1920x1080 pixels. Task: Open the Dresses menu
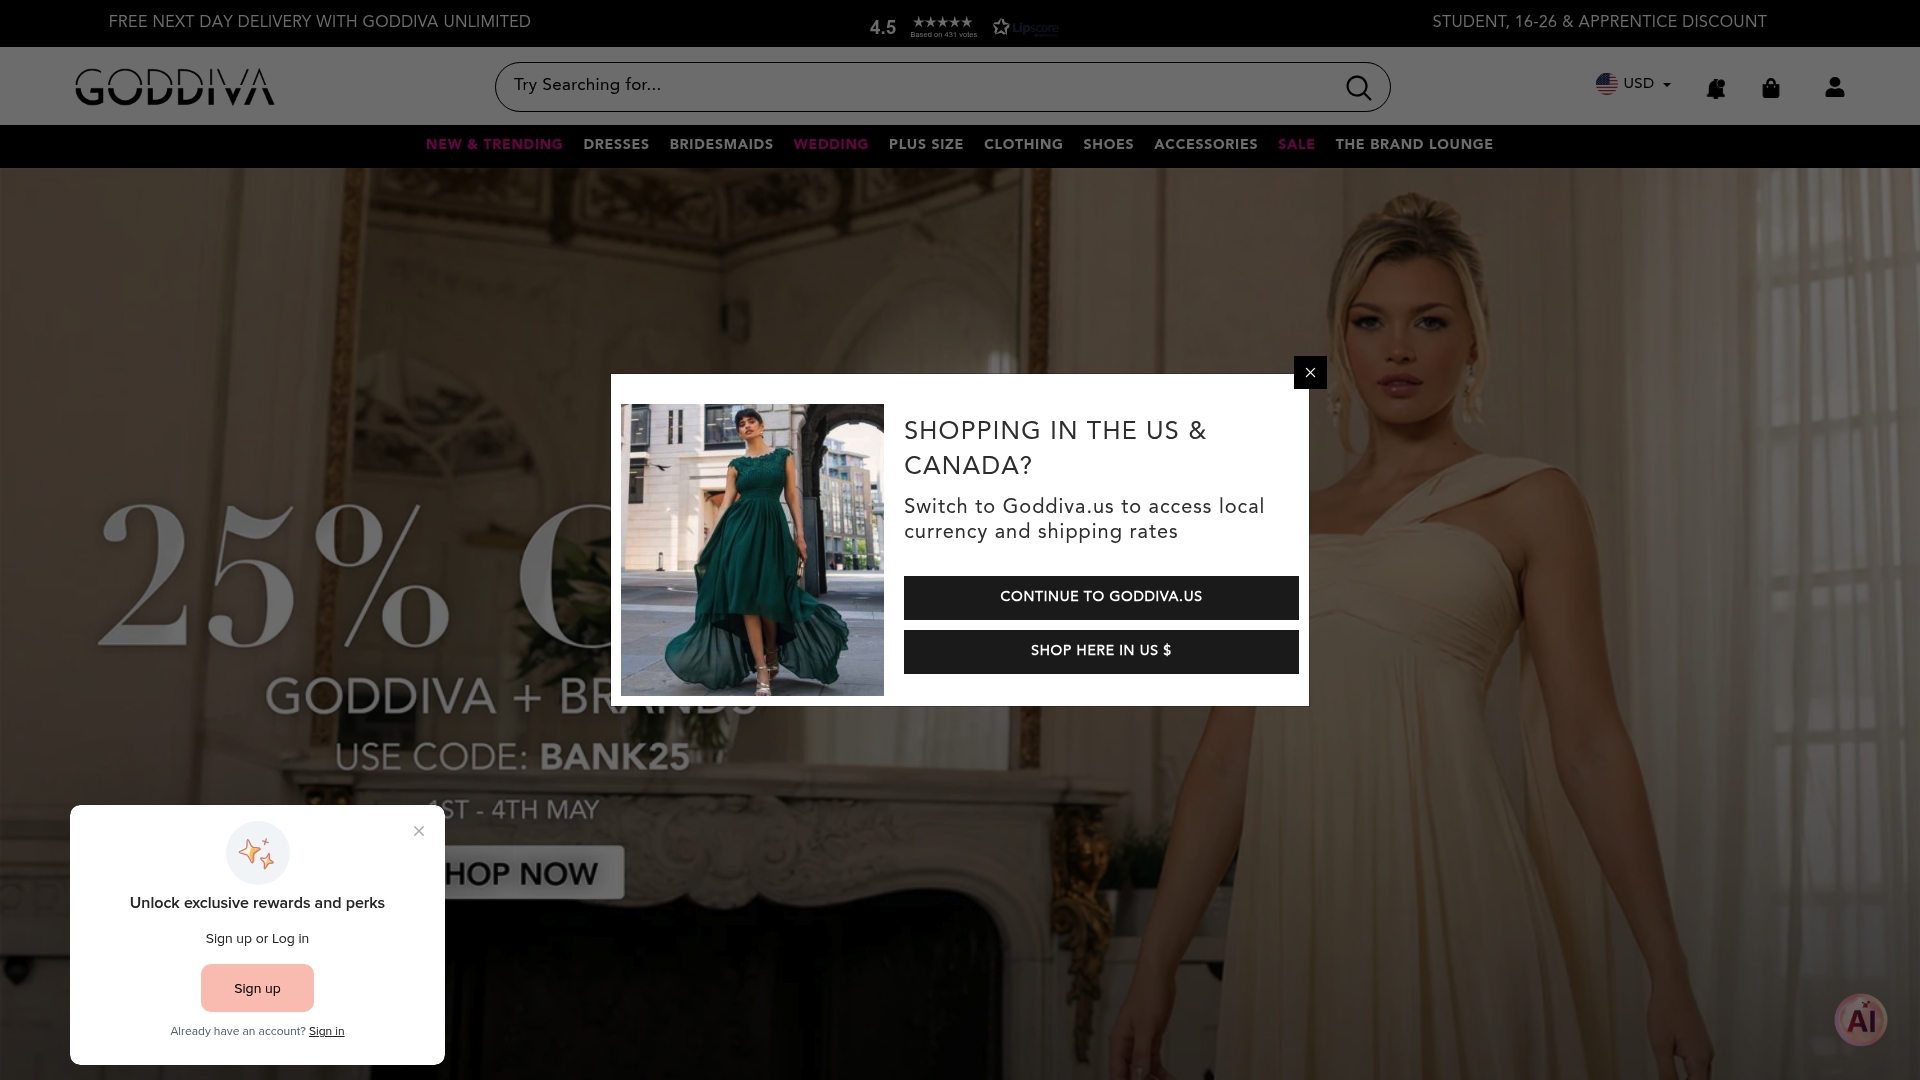[x=616, y=145]
